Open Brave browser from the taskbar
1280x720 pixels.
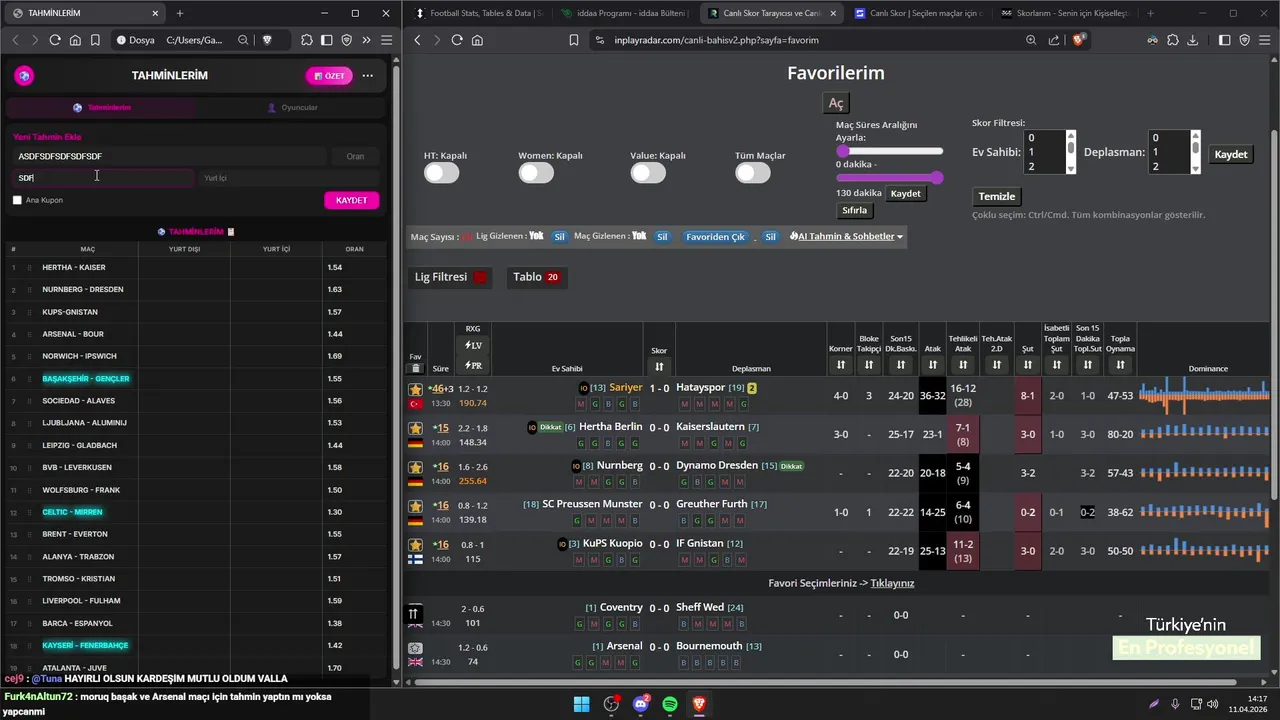click(699, 704)
